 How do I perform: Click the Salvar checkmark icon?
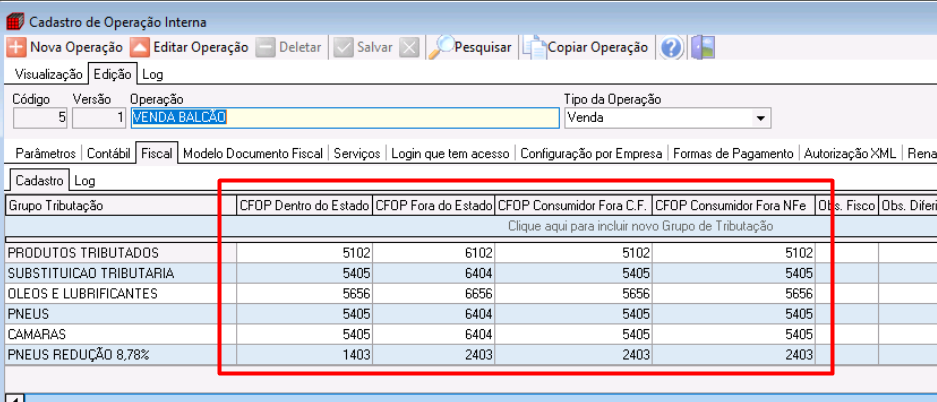click(344, 47)
